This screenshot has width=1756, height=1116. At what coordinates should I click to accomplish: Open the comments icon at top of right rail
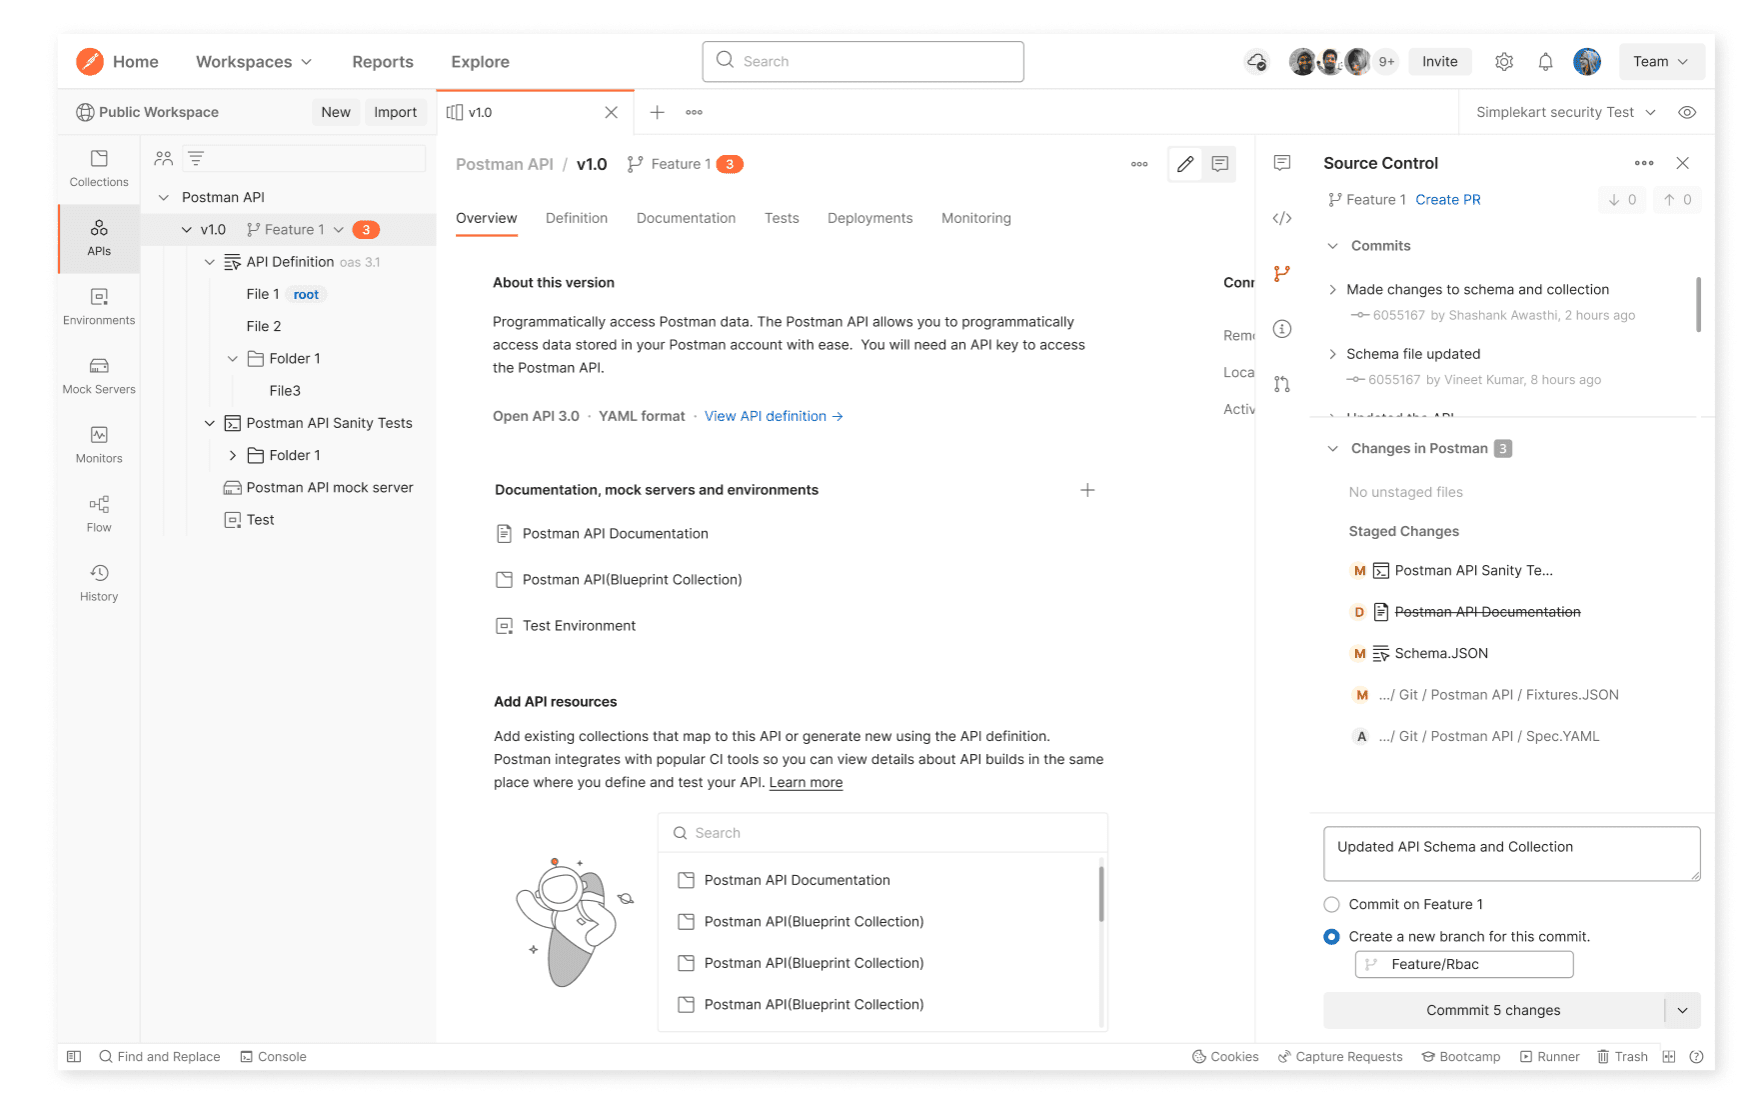[1282, 163]
